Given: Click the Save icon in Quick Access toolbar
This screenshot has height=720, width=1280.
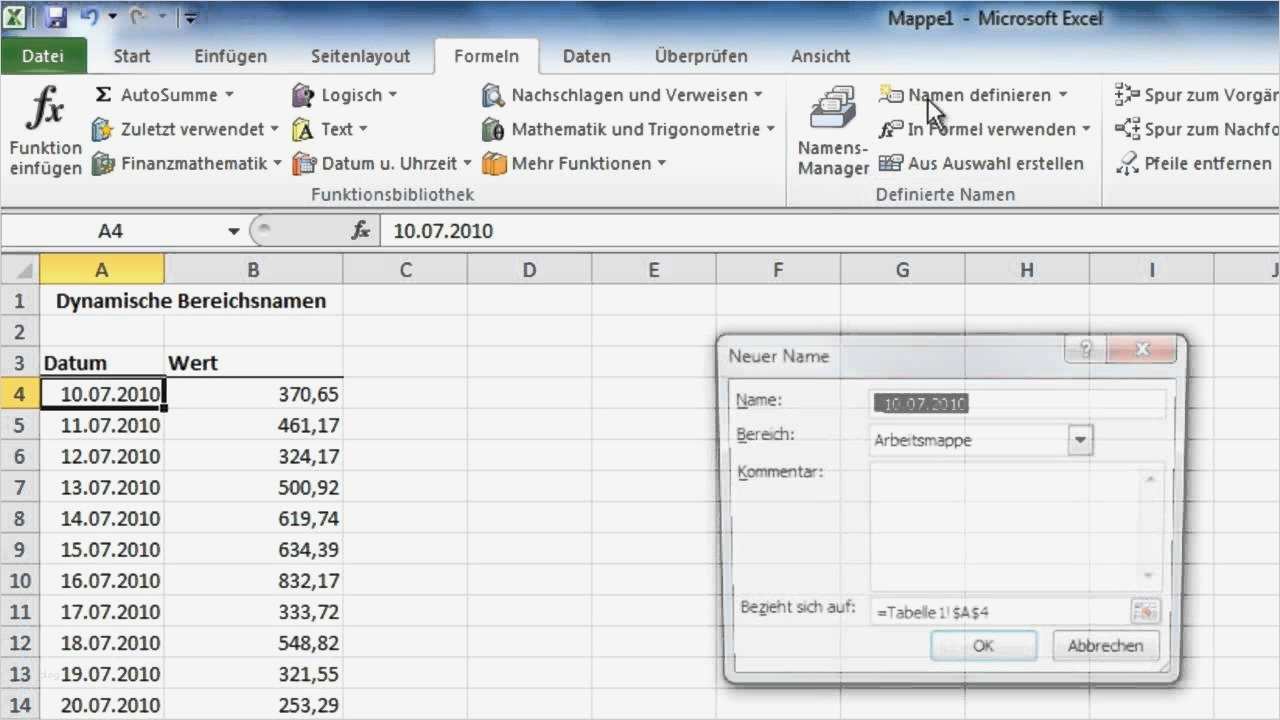Looking at the screenshot, I should [54, 17].
